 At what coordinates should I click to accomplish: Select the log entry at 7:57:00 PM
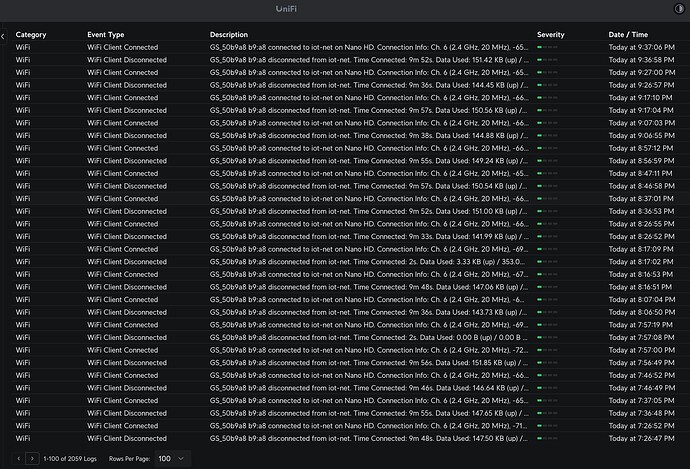click(350, 350)
